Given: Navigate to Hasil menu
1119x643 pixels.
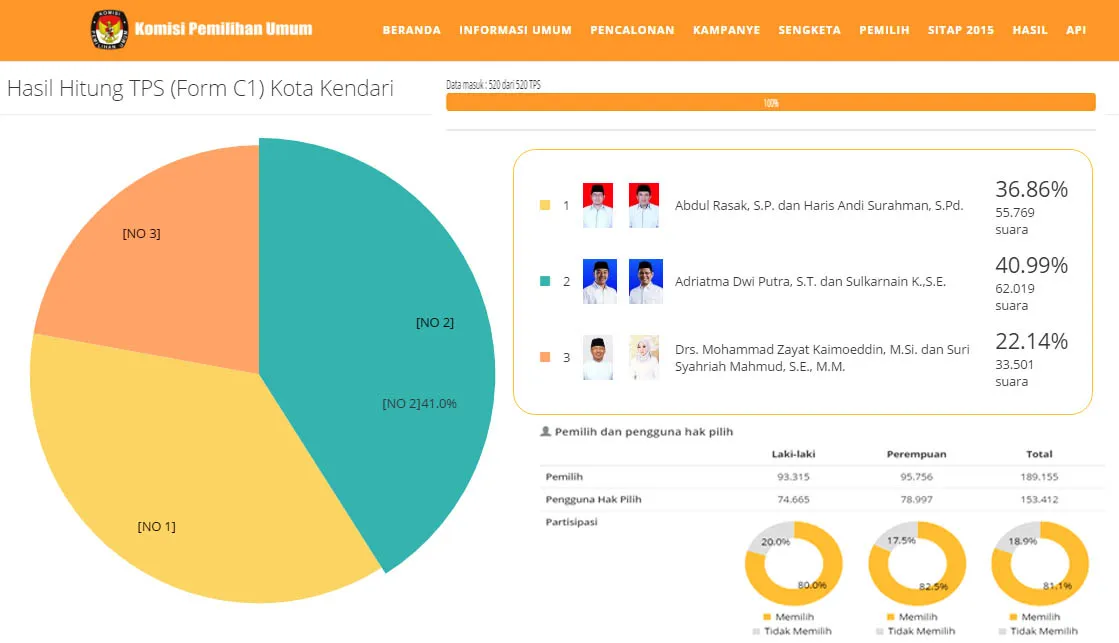Looking at the screenshot, I should coord(1030,30).
